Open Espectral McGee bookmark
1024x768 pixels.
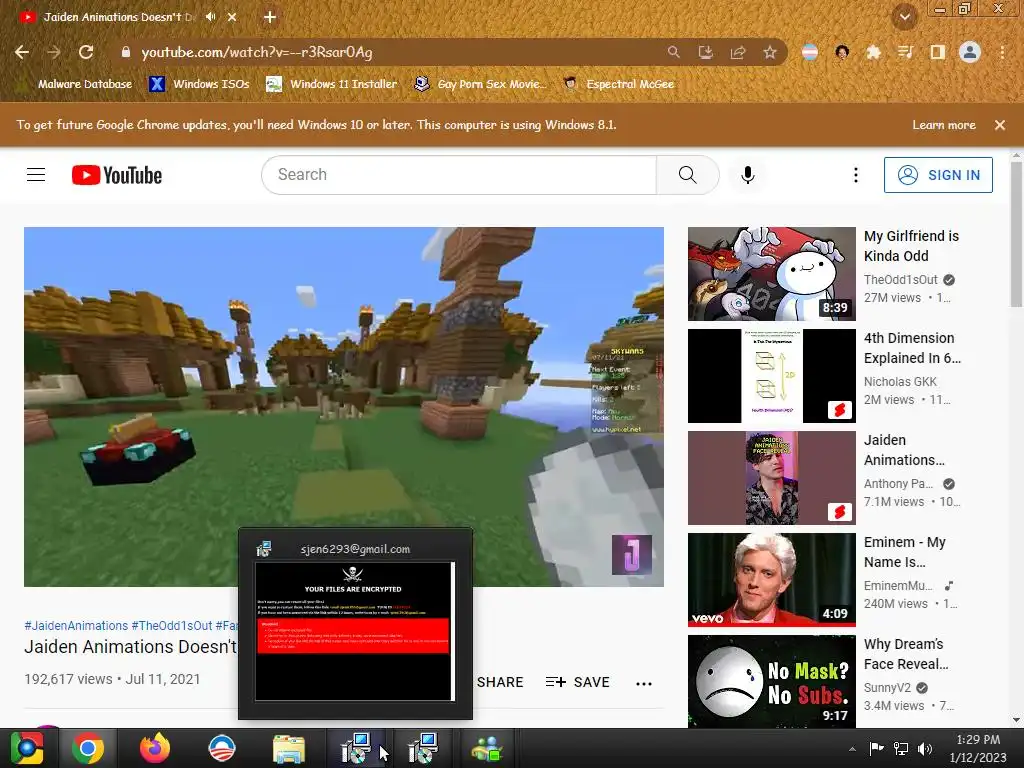[619, 84]
